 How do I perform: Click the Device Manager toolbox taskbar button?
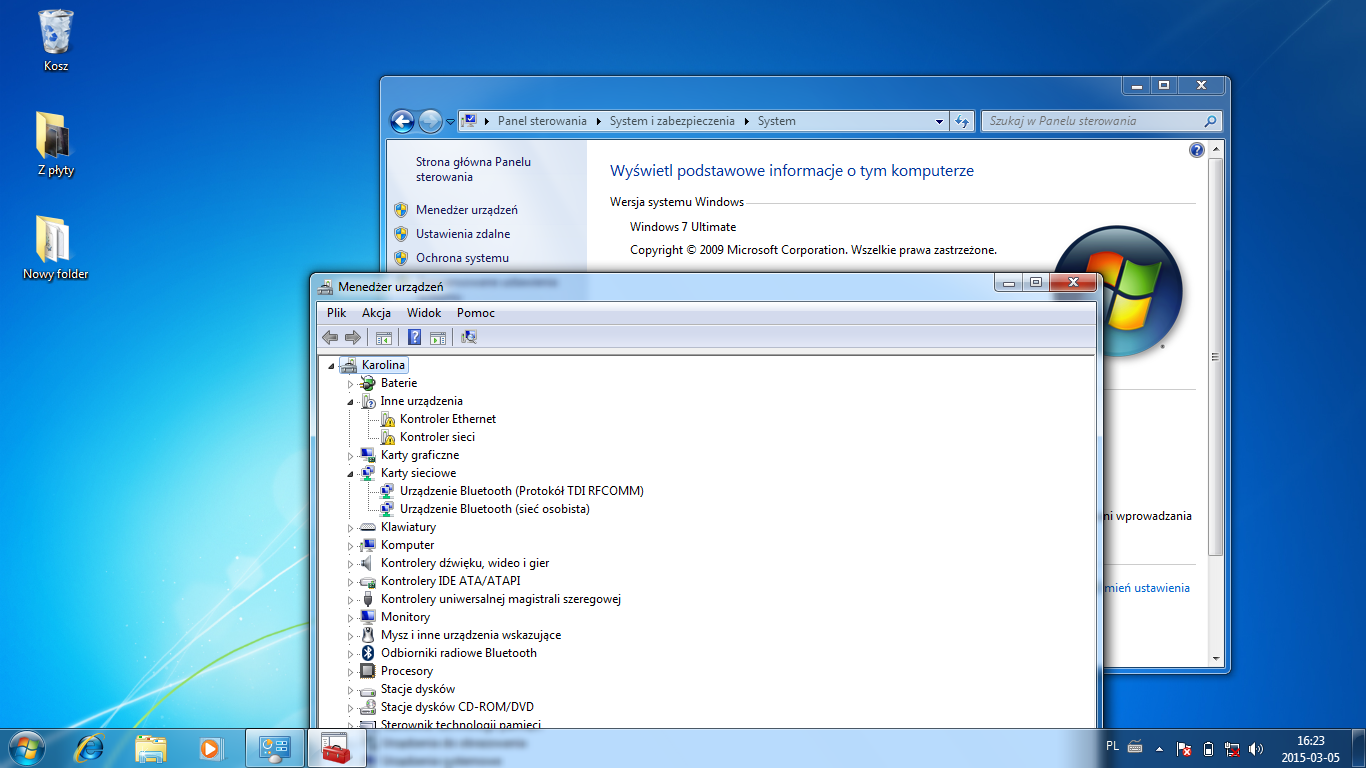pos(336,748)
